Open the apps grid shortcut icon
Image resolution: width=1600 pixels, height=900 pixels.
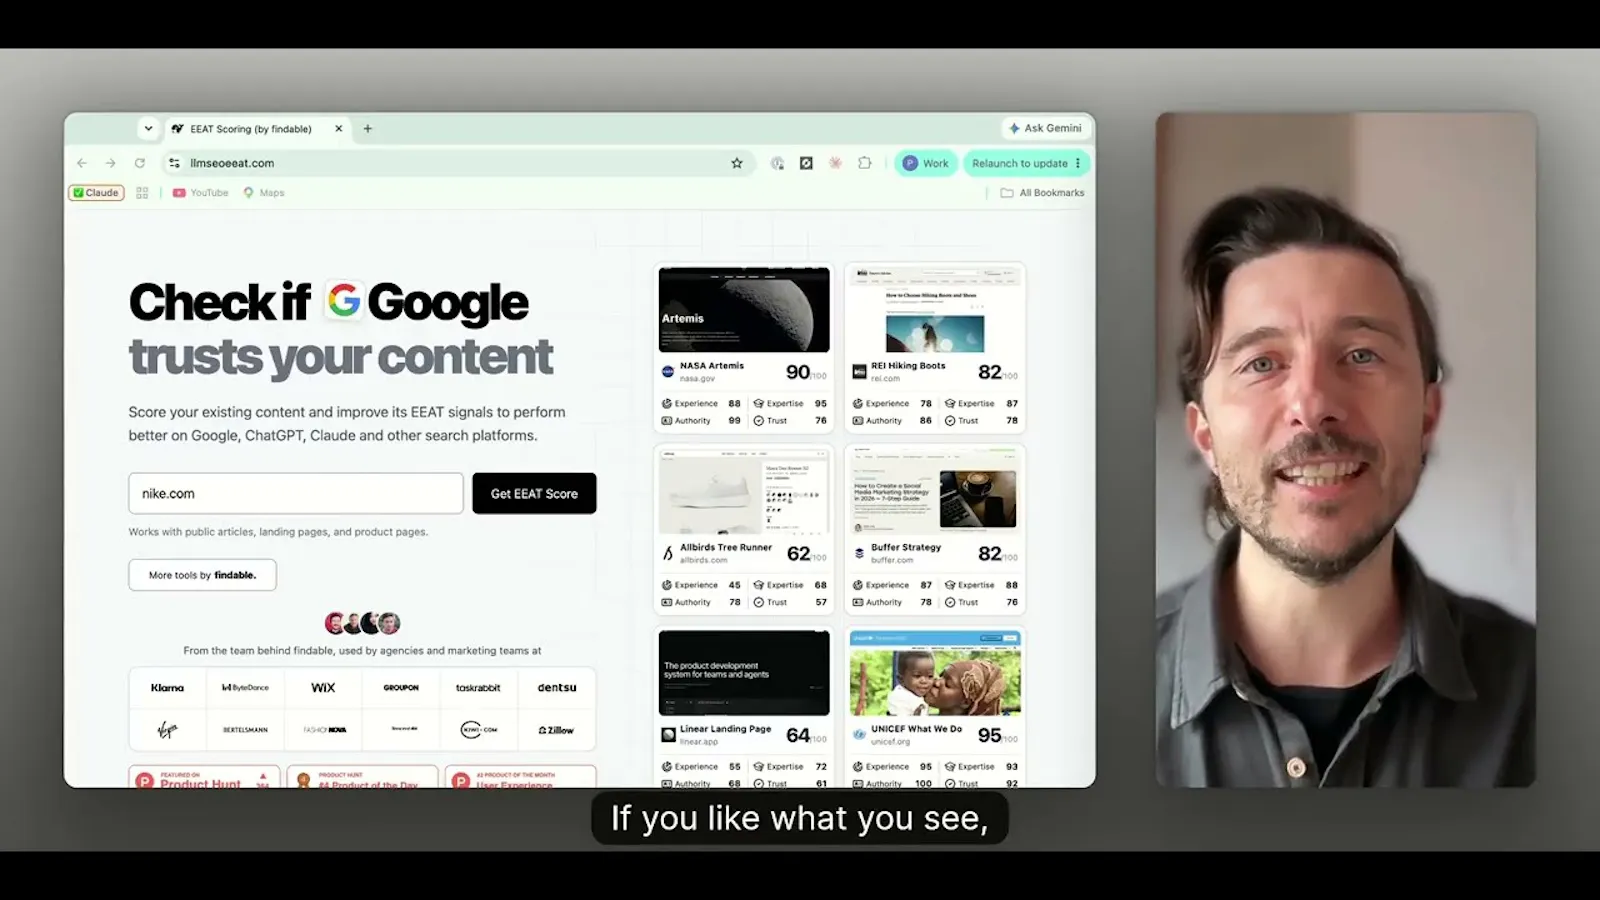pyautogui.click(x=142, y=193)
